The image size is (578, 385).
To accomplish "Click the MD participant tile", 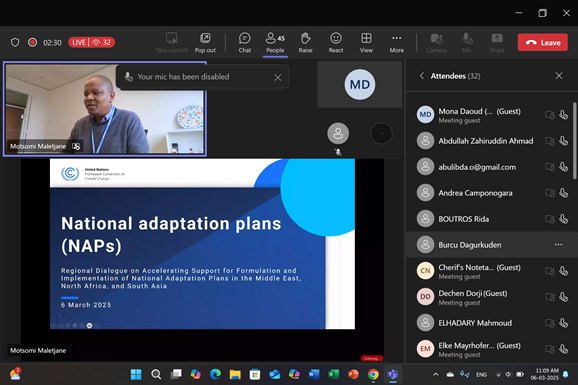I will (360, 84).
